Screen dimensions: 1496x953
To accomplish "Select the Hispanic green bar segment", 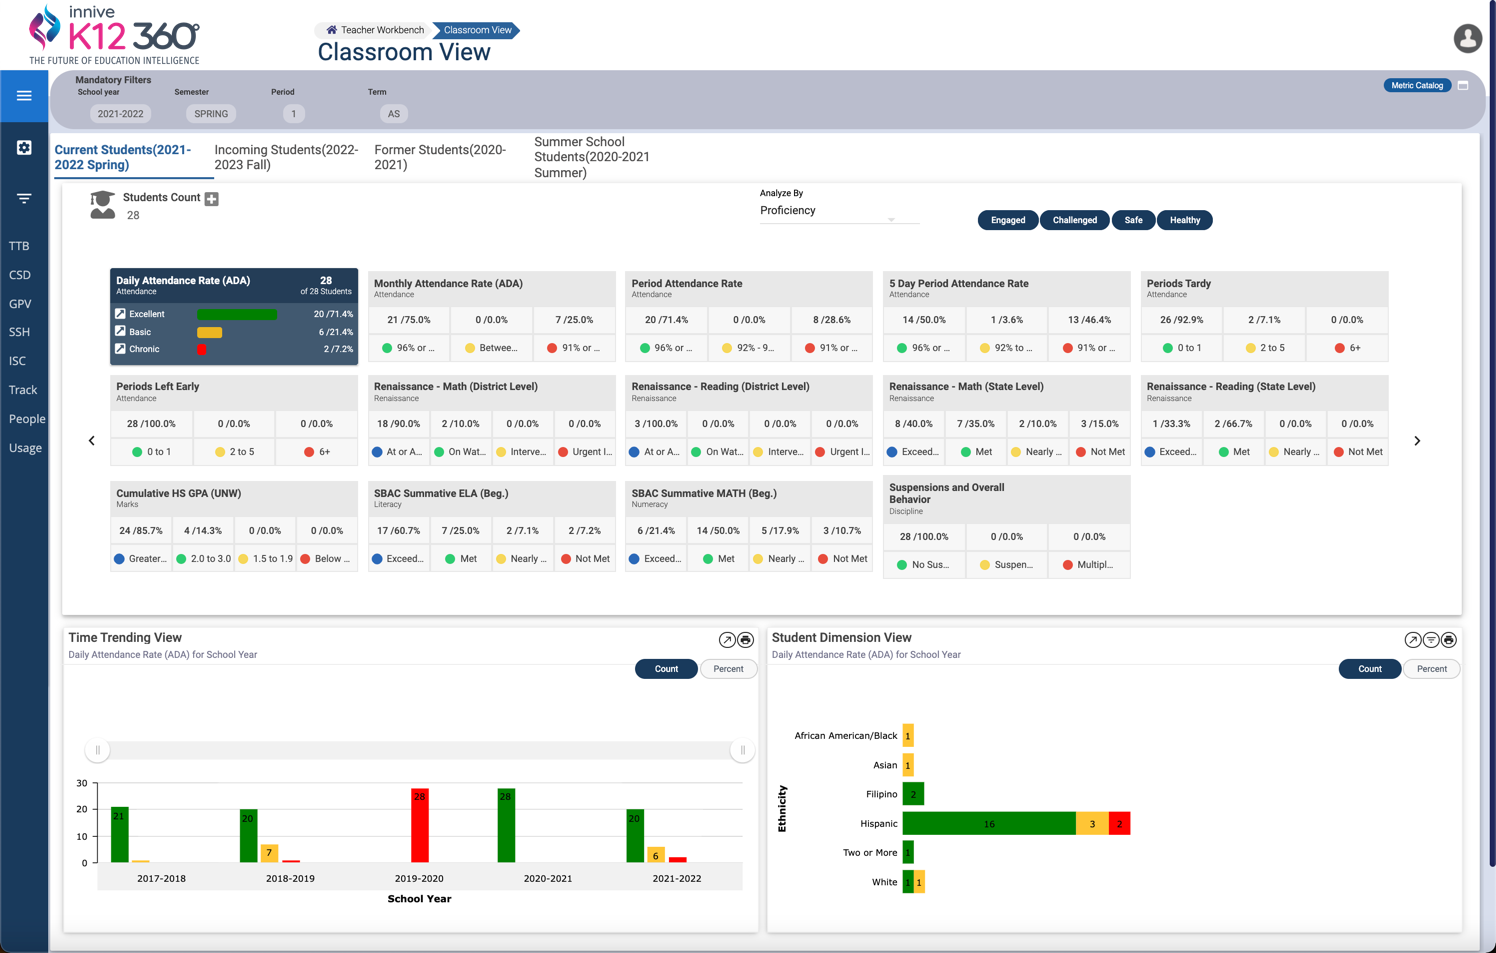I will pyautogui.click(x=988, y=824).
